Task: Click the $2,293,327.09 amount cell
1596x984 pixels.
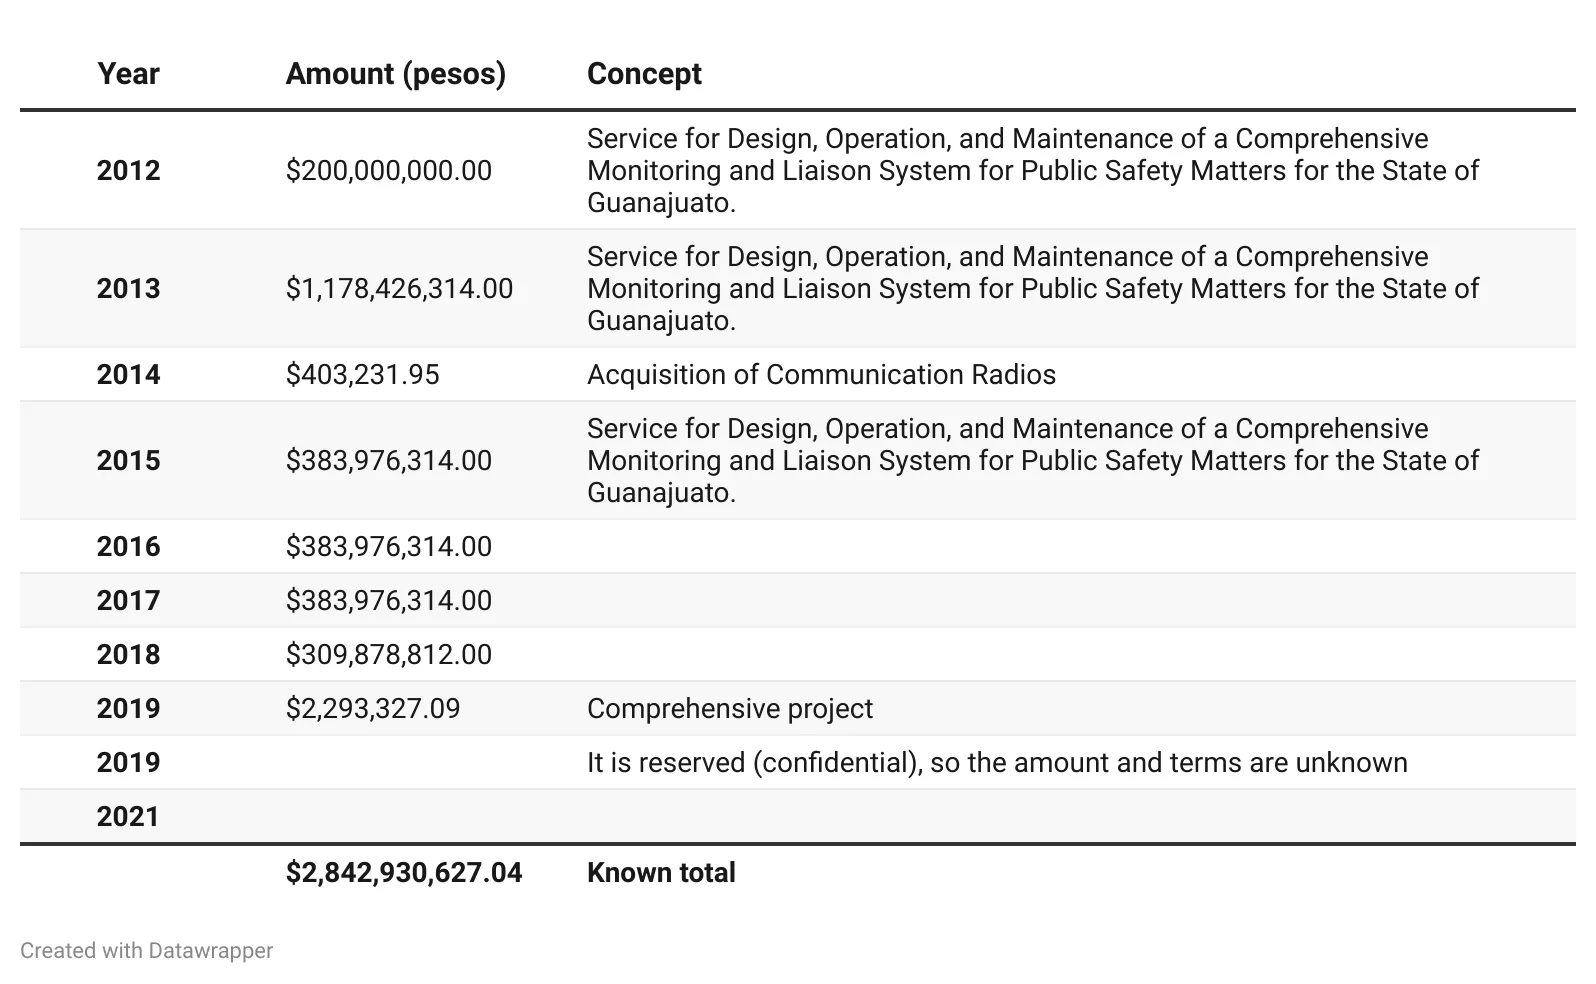Action: [x=372, y=709]
